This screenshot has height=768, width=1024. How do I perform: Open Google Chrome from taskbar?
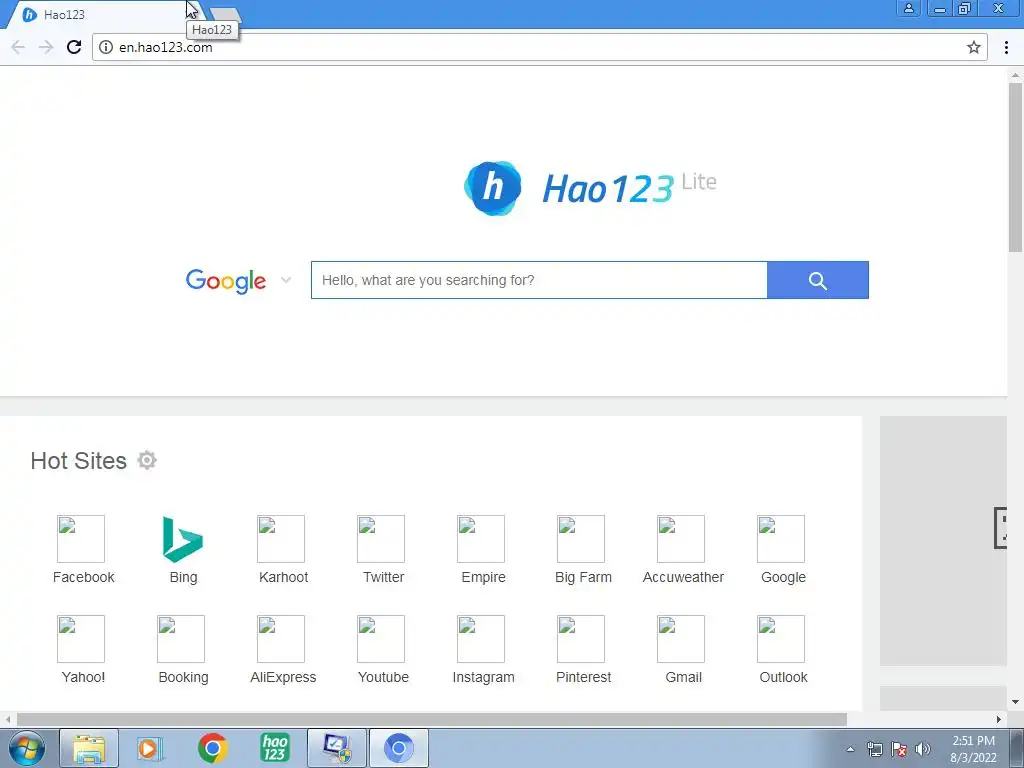click(x=212, y=748)
